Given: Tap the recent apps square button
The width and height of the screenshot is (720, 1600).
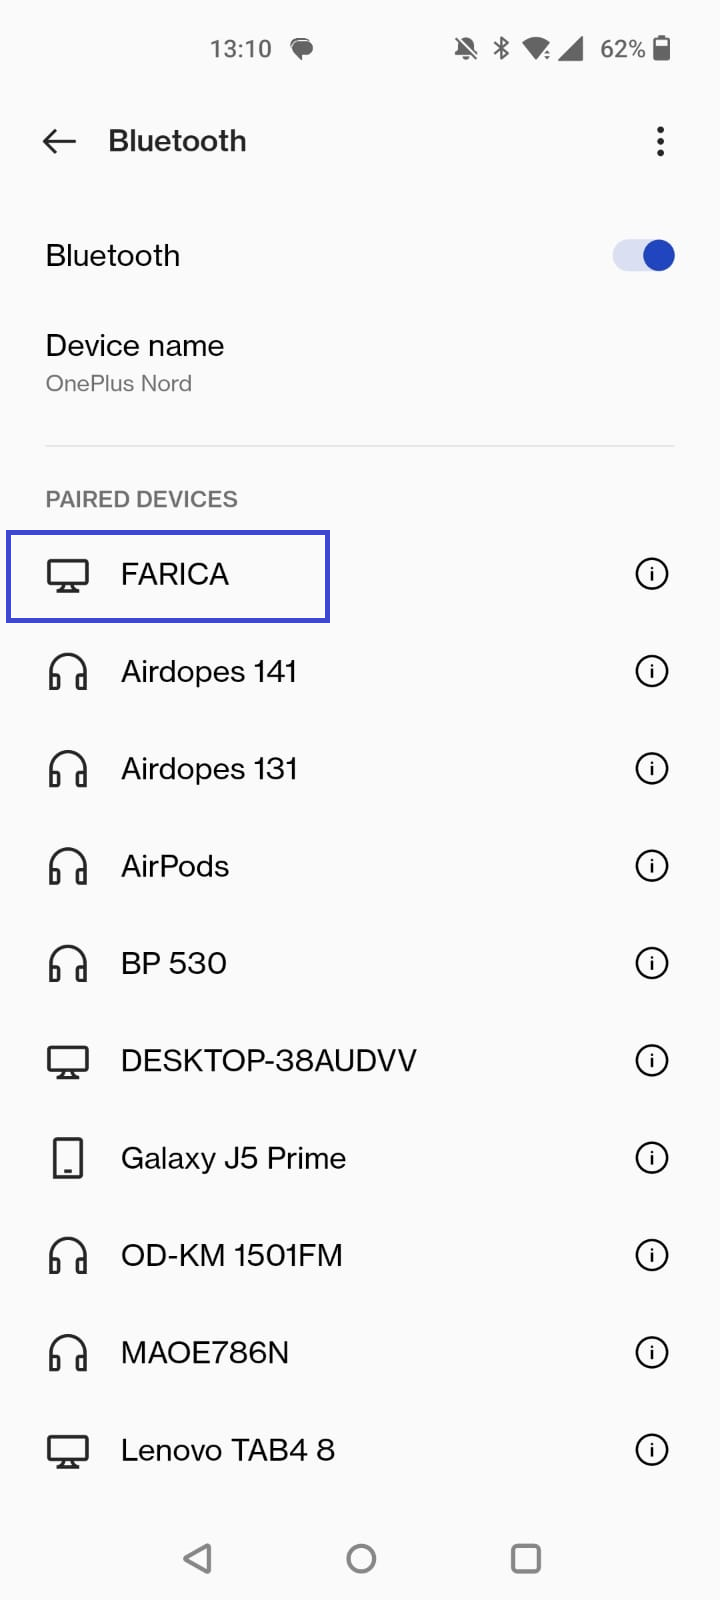Looking at the screenshot, I should (525, 1558).
